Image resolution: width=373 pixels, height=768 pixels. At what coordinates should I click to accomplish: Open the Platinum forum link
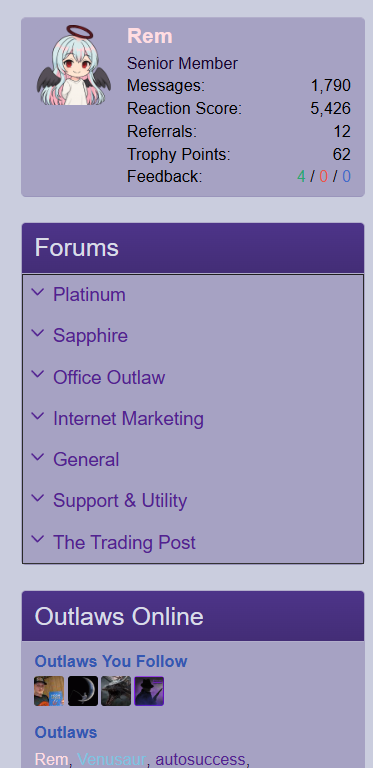click(x=89, y=294)
